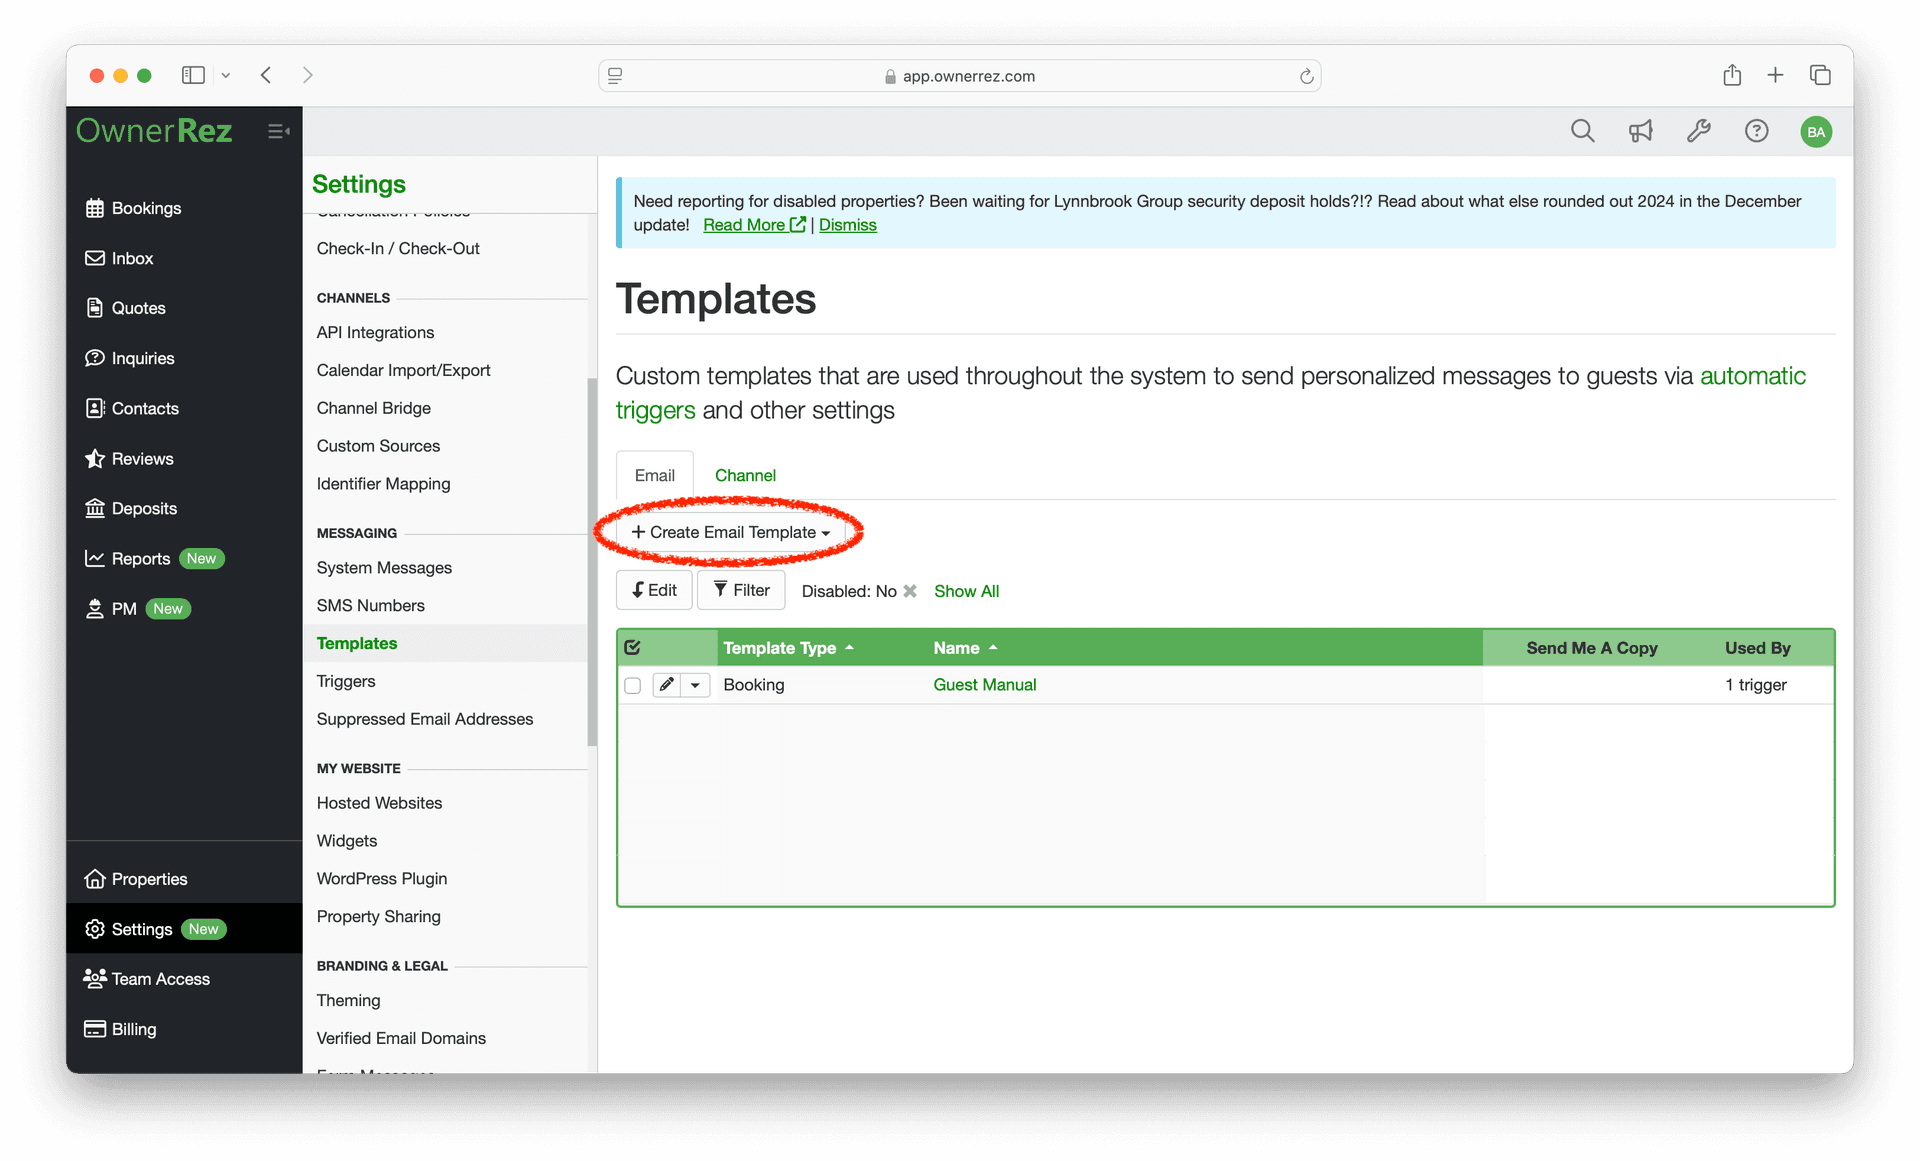Go to Quotes in the sidebar
Viewport: 1920px width, 1161px height.
click(126, 308)
